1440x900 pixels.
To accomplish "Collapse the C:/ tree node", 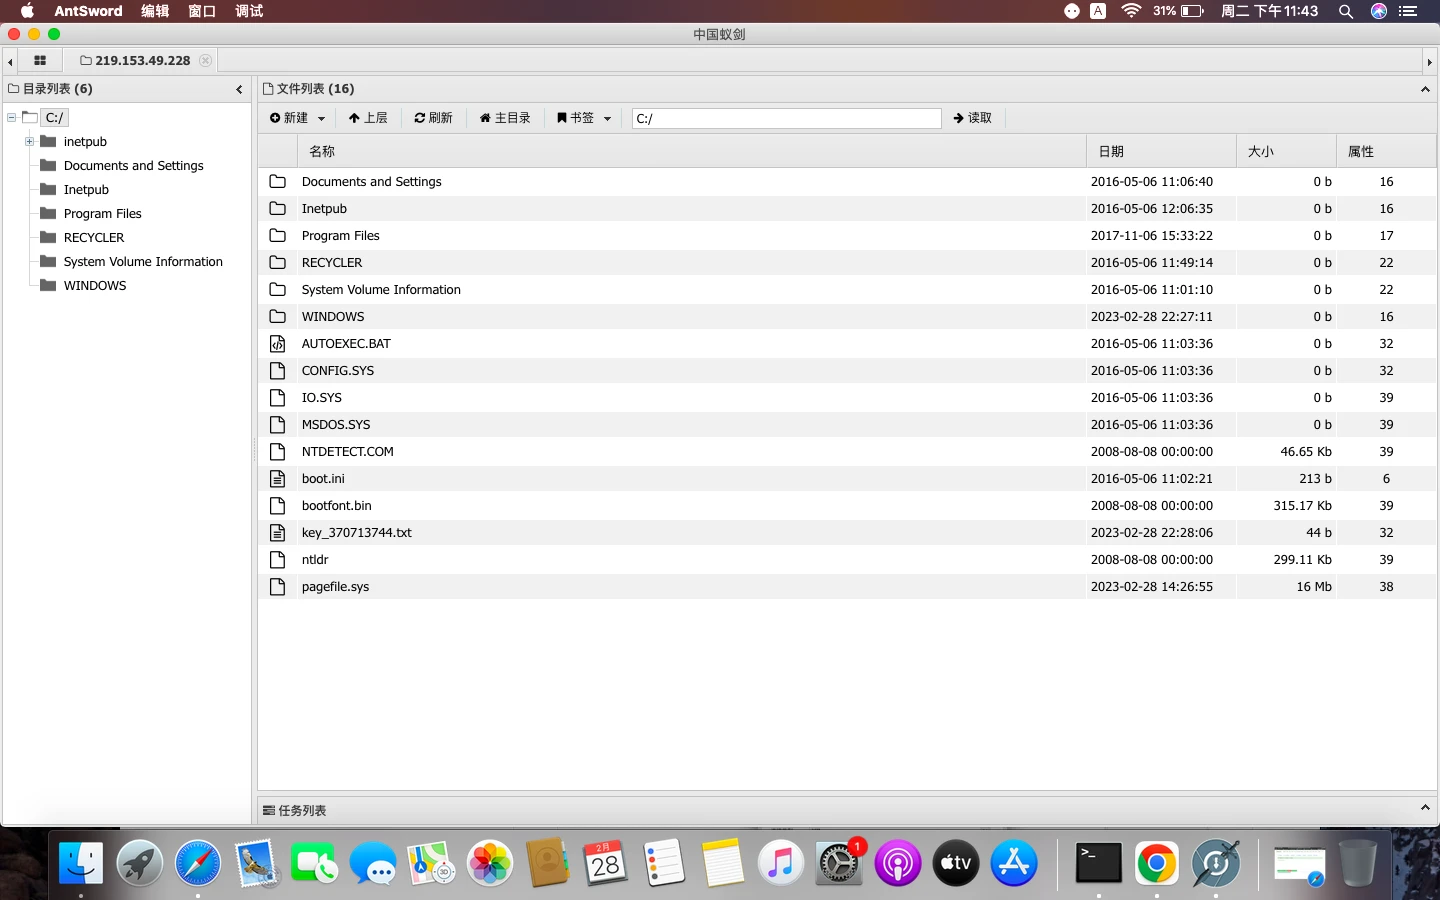I will point(11,117).
